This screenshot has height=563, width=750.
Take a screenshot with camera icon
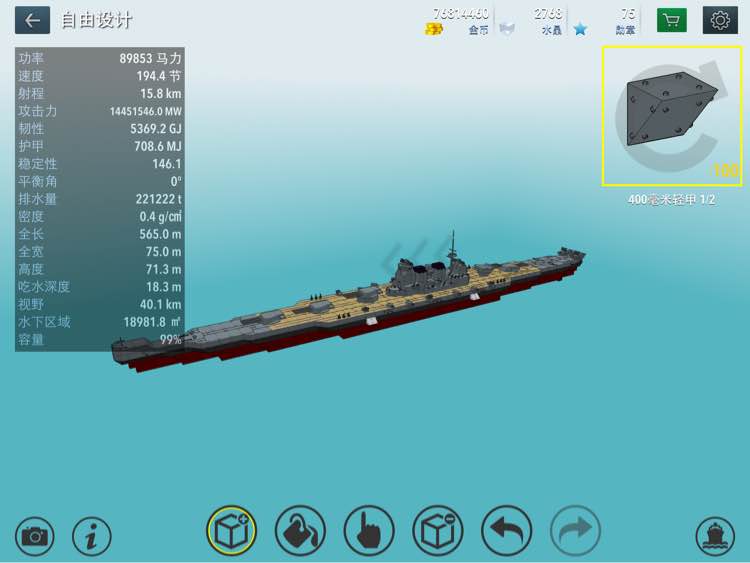pos(34,536)
